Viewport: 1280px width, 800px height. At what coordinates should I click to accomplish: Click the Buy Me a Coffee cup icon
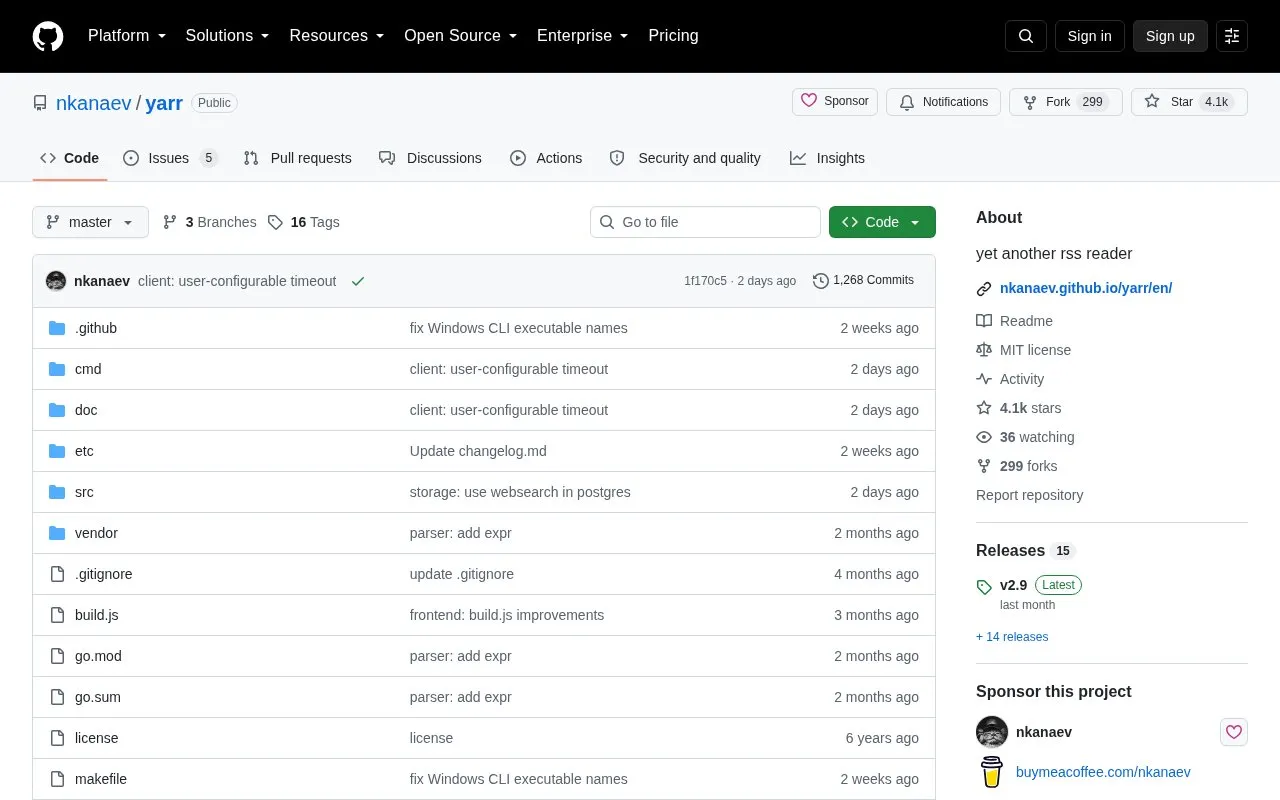[x=992, y=772]
